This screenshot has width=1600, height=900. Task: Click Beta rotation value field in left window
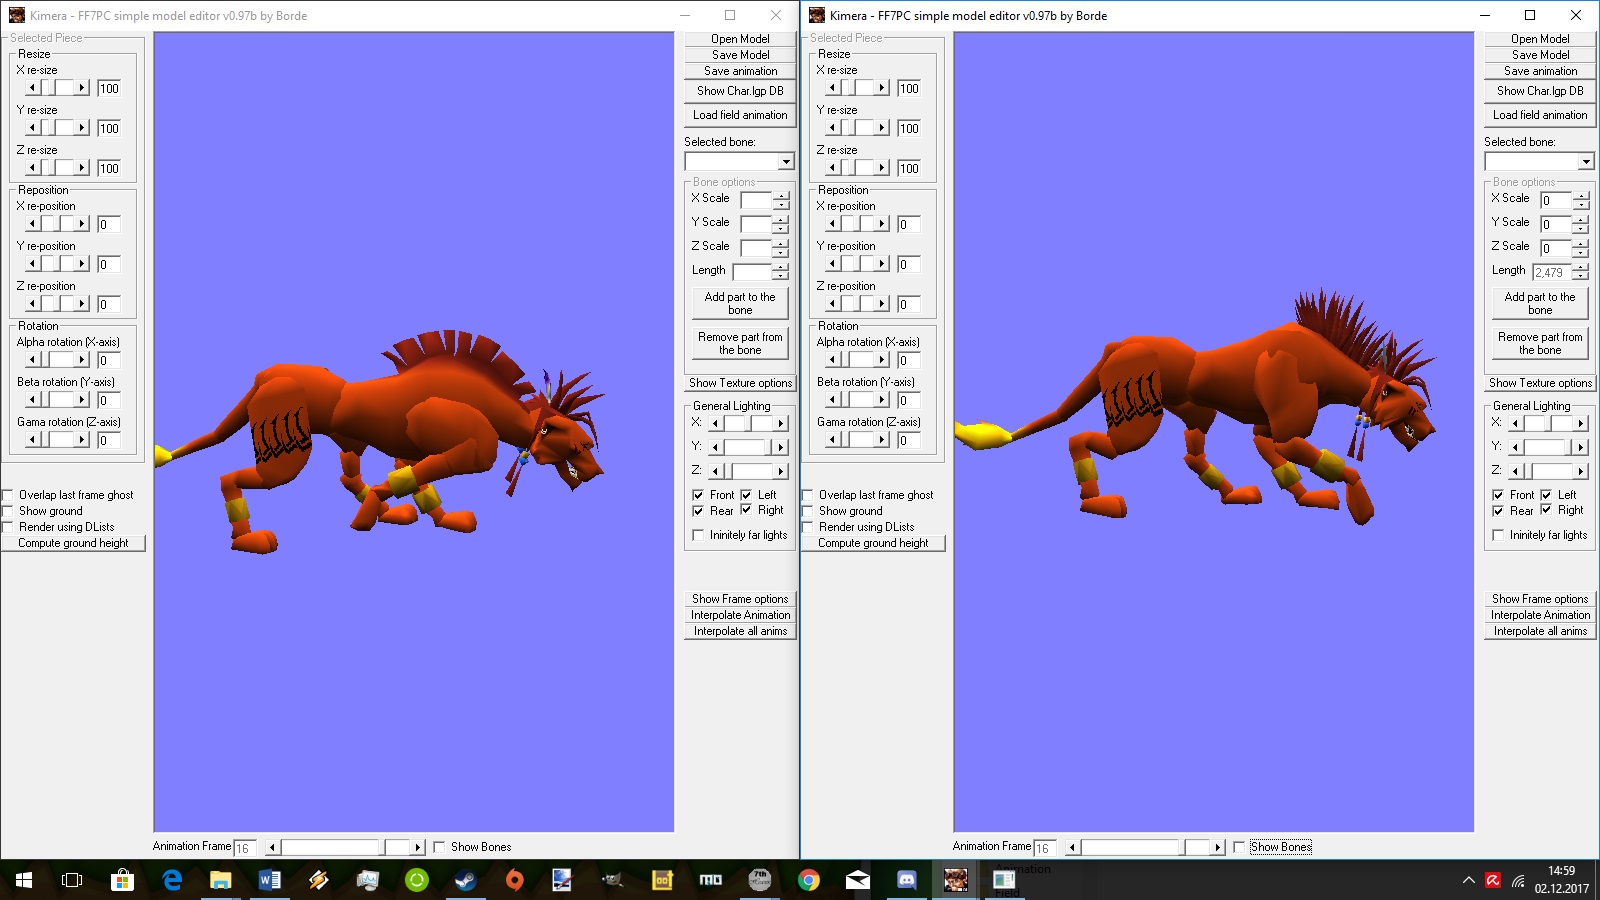[109, 400]
